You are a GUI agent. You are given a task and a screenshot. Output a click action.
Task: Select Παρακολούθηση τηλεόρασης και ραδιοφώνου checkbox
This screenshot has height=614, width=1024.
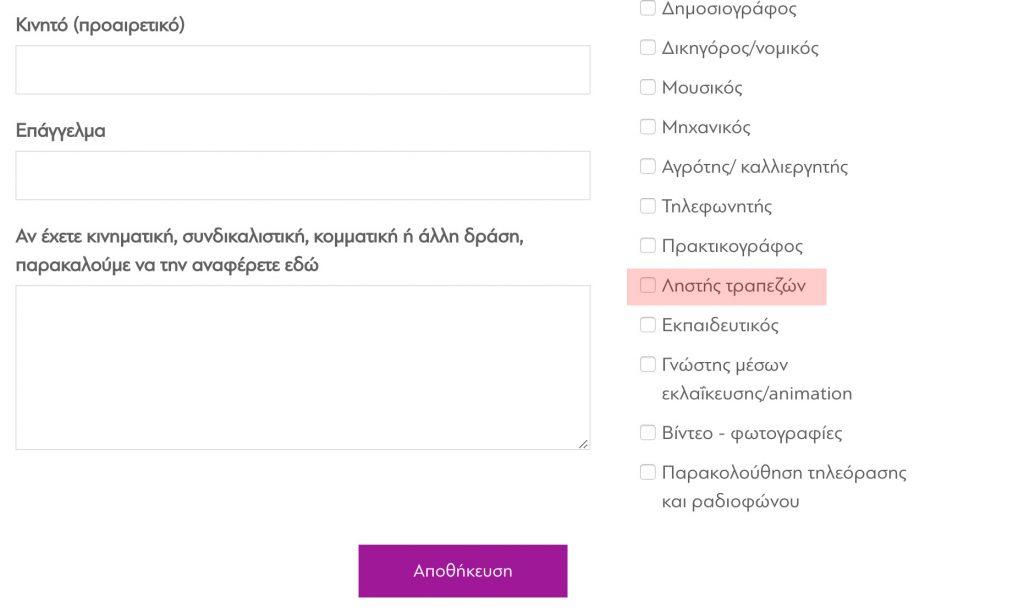tap(647, 472)
